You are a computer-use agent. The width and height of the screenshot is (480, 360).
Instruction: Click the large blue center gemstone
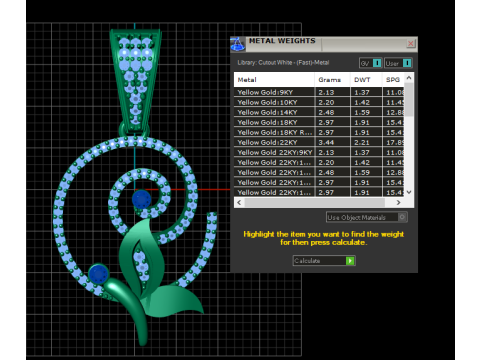click(142, 199)
